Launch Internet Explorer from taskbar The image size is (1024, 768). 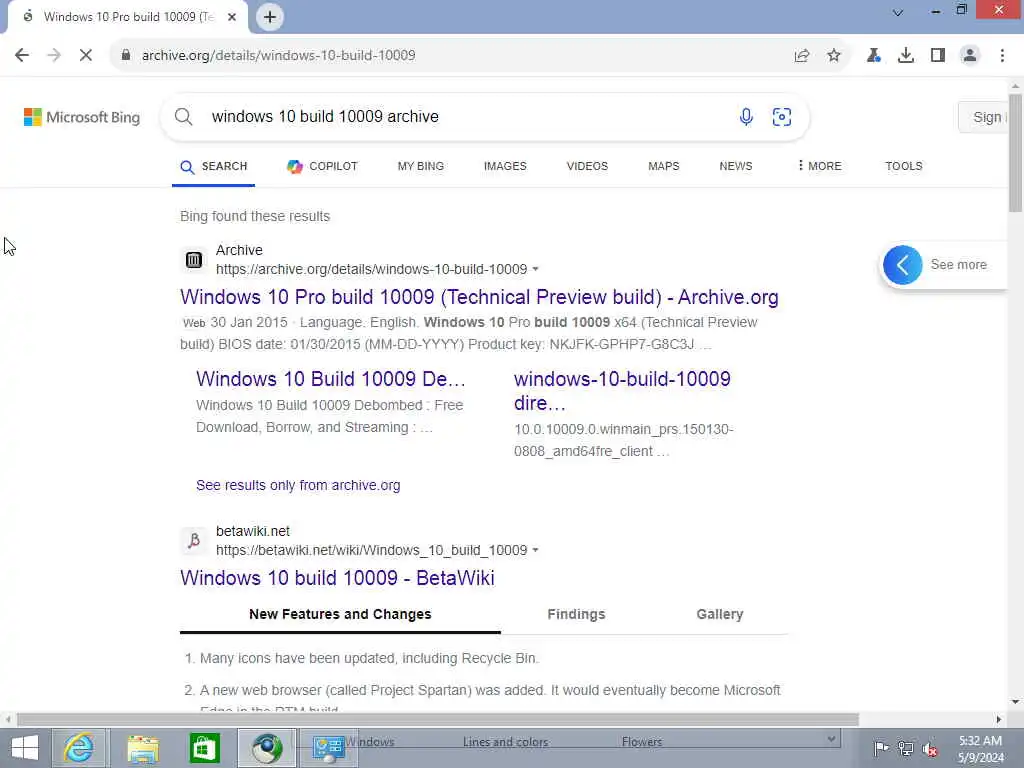(x=78, y=748)
